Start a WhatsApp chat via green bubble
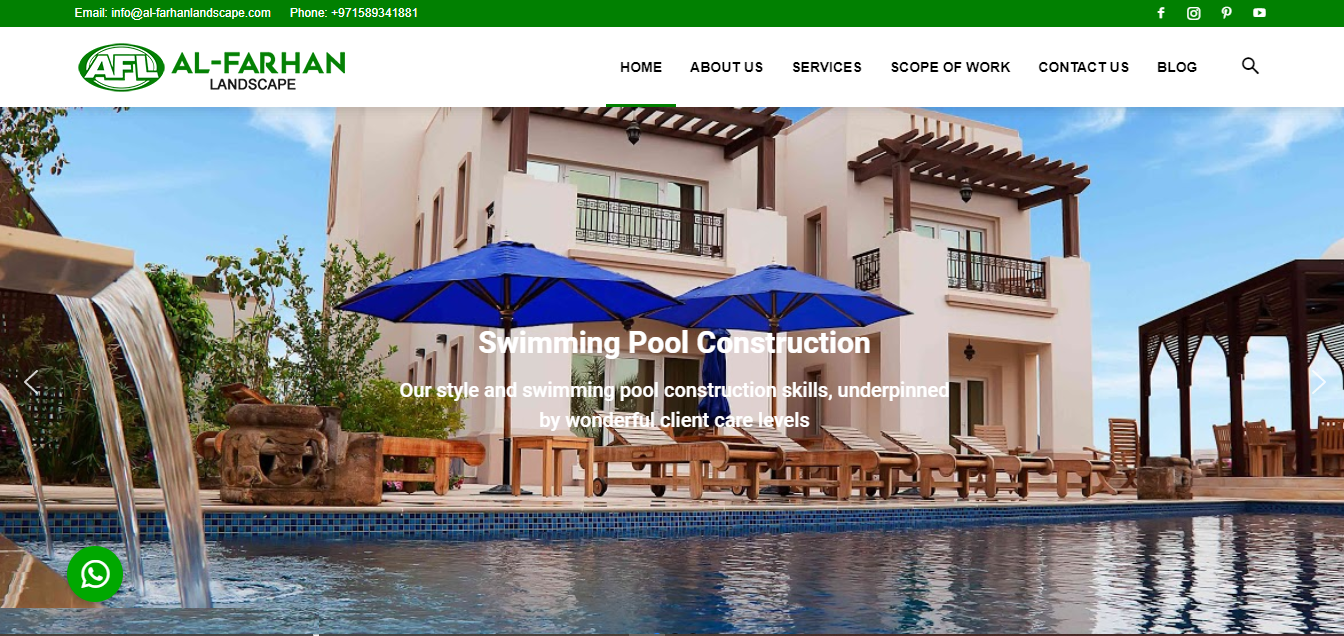1344x636 pixels. (95, 574)
